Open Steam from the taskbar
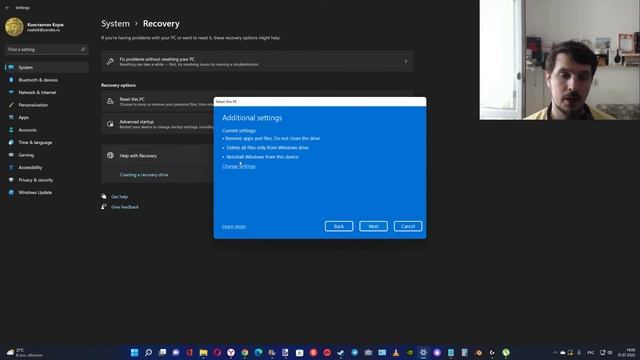This screenshot has width=640, height=360. pyautogui.click(x=340, y=352)
